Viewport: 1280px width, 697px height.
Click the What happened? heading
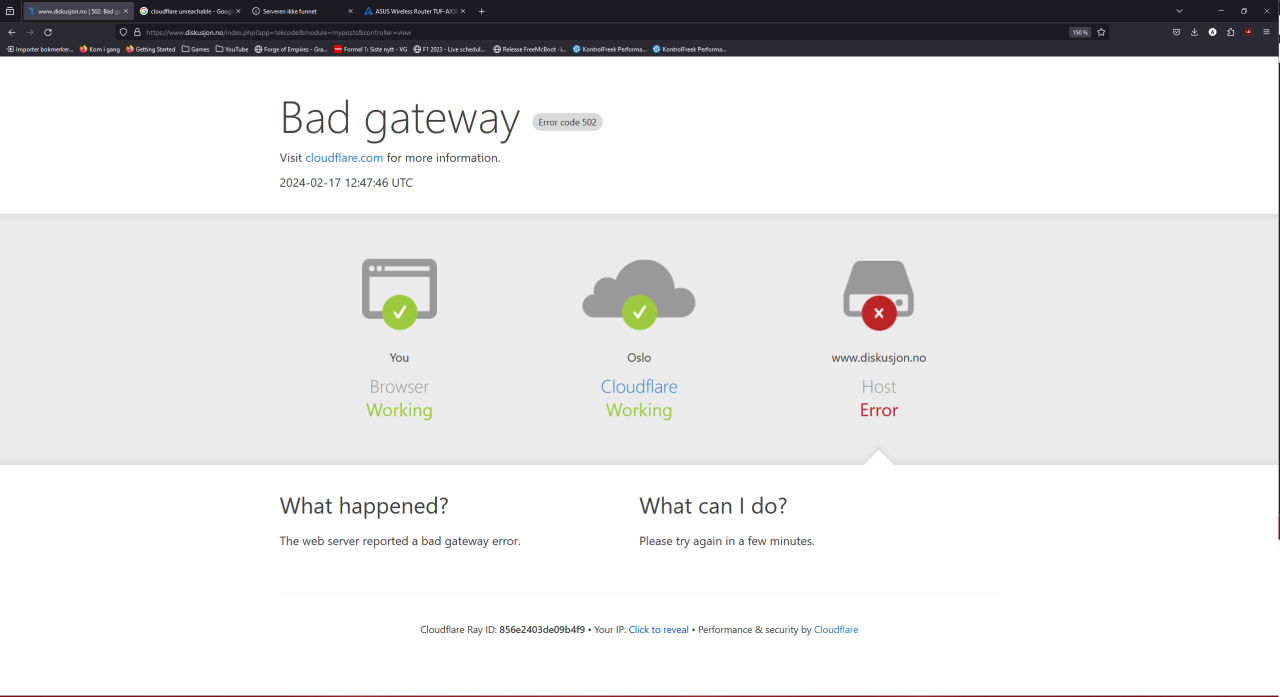(364, 506)
